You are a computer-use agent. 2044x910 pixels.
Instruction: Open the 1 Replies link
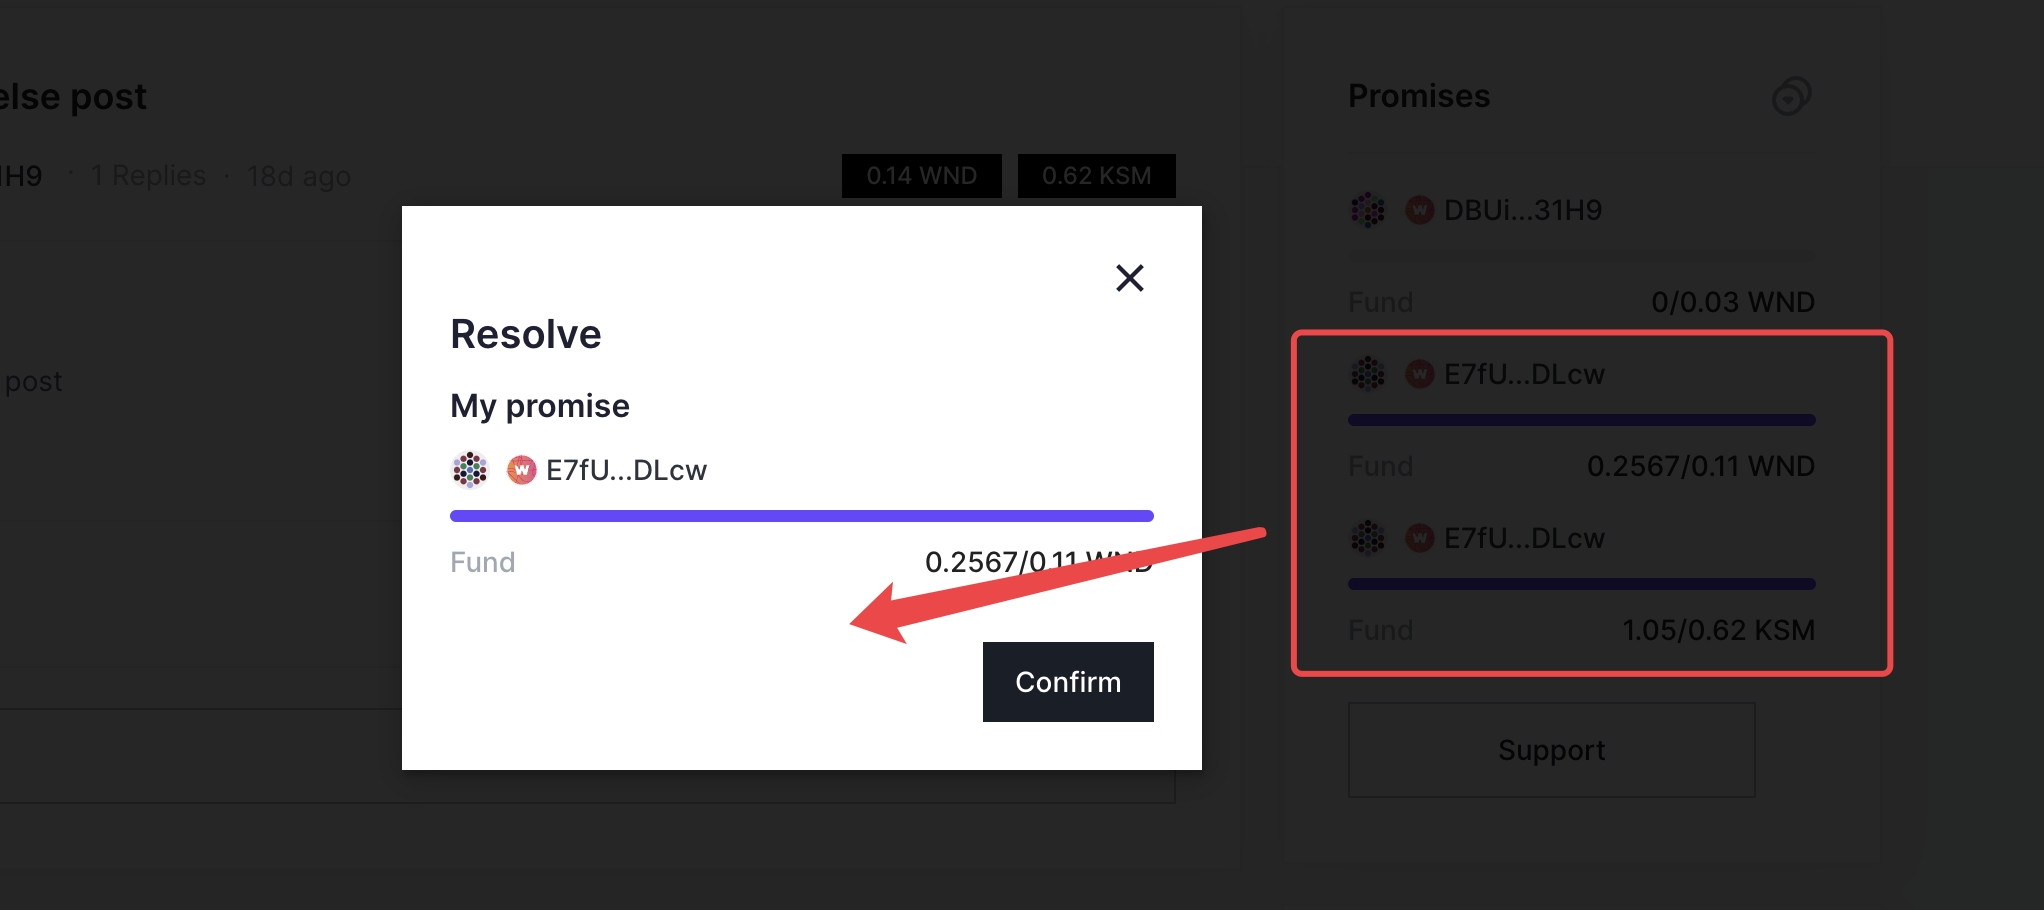148,175
